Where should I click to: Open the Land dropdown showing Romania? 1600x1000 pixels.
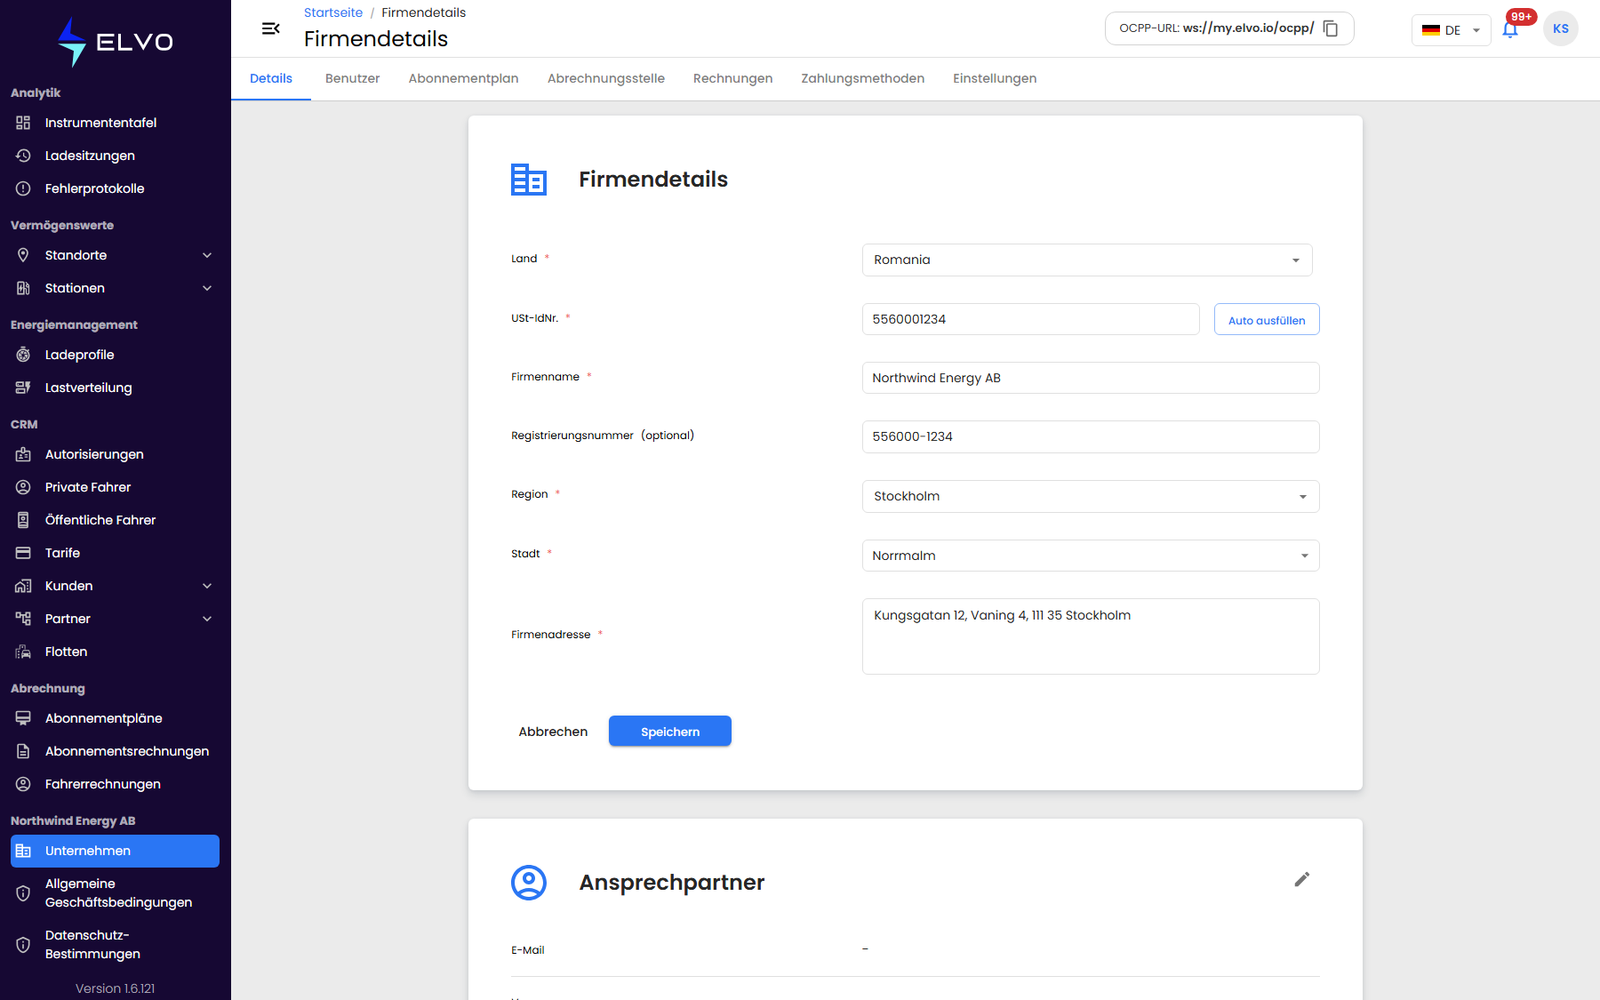(1087, 260)
